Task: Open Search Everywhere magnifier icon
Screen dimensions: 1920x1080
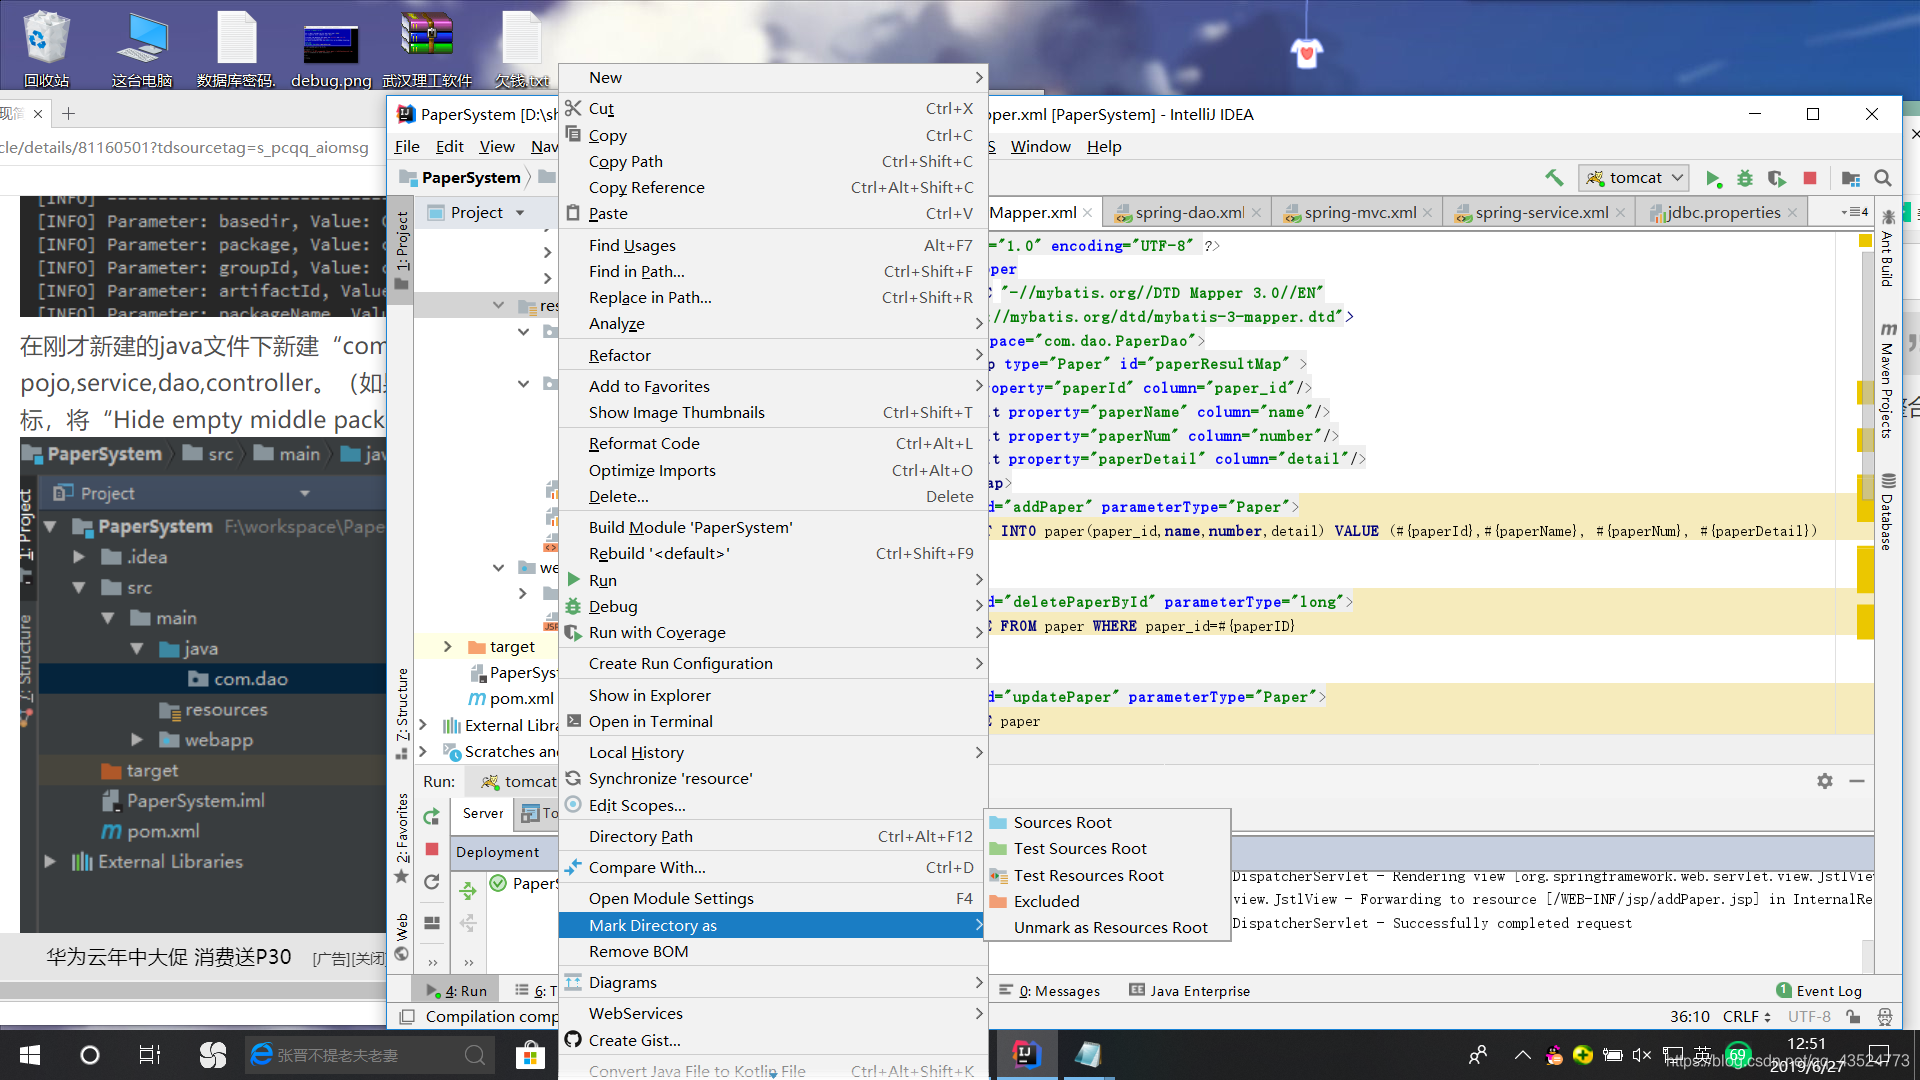Action: pos(1883,178)
